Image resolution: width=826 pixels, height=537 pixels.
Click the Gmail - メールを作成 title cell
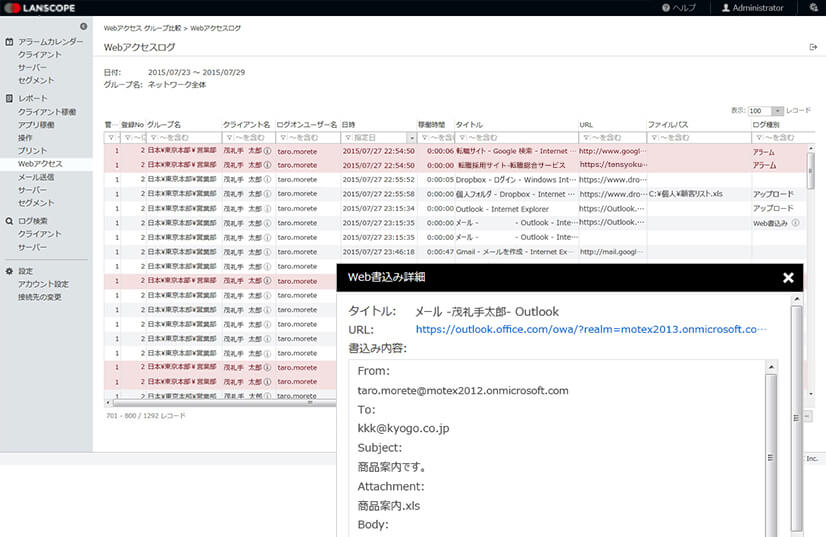pyautogui.click(x=516, y=252)
